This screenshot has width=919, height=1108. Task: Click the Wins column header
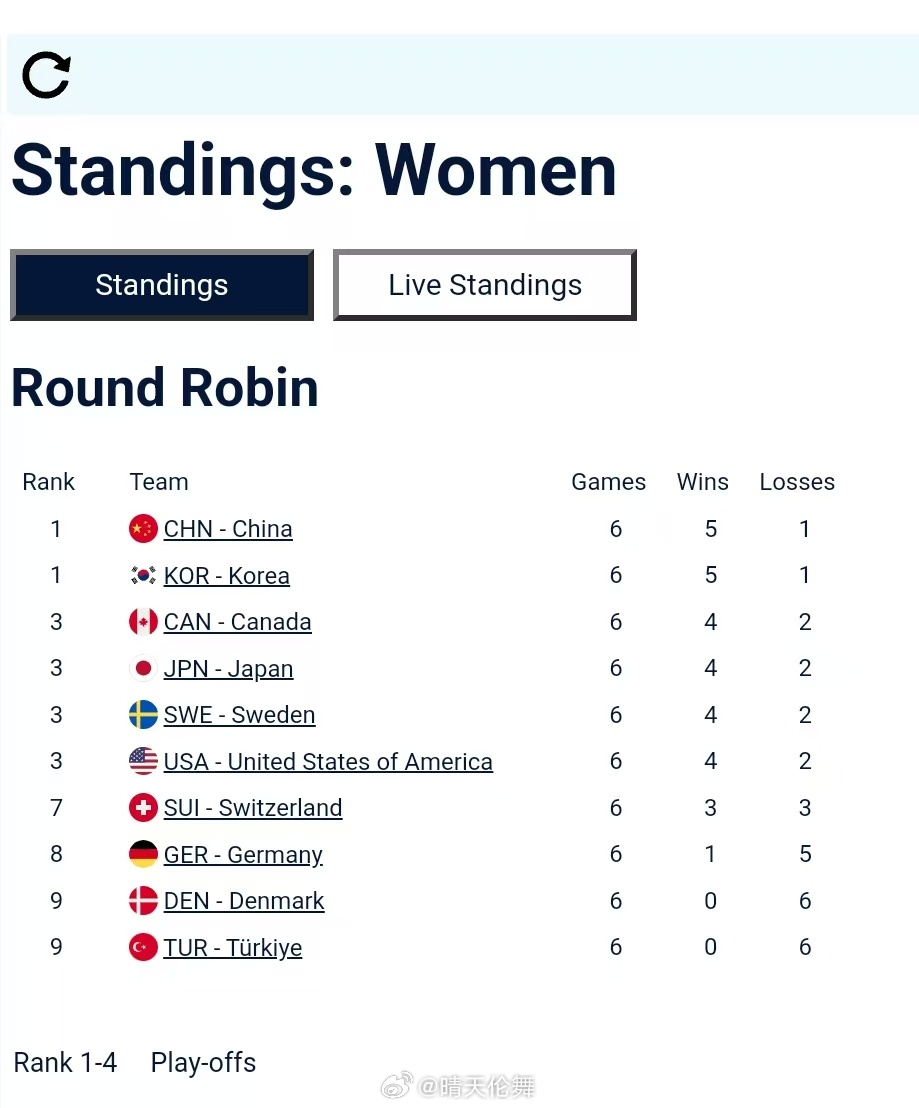point(702,482)
